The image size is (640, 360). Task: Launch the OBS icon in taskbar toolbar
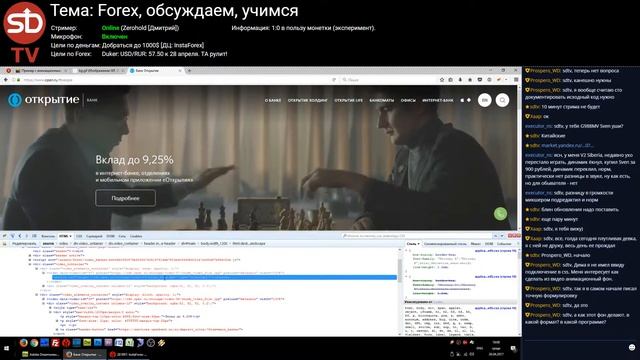tap(151, 343)
